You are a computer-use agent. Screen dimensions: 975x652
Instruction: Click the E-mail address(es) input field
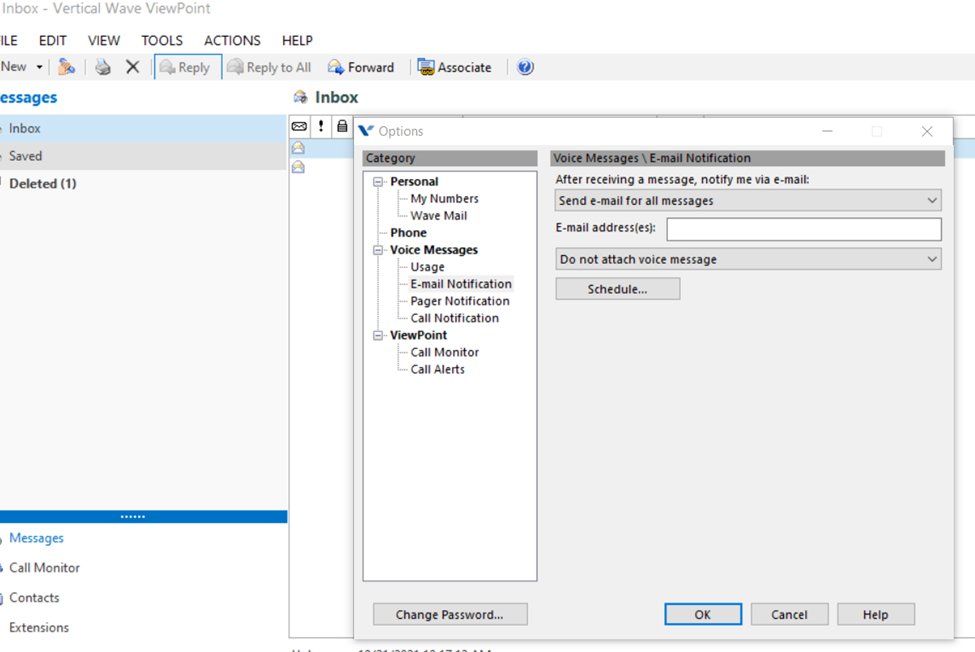click(x=803, y=229)
